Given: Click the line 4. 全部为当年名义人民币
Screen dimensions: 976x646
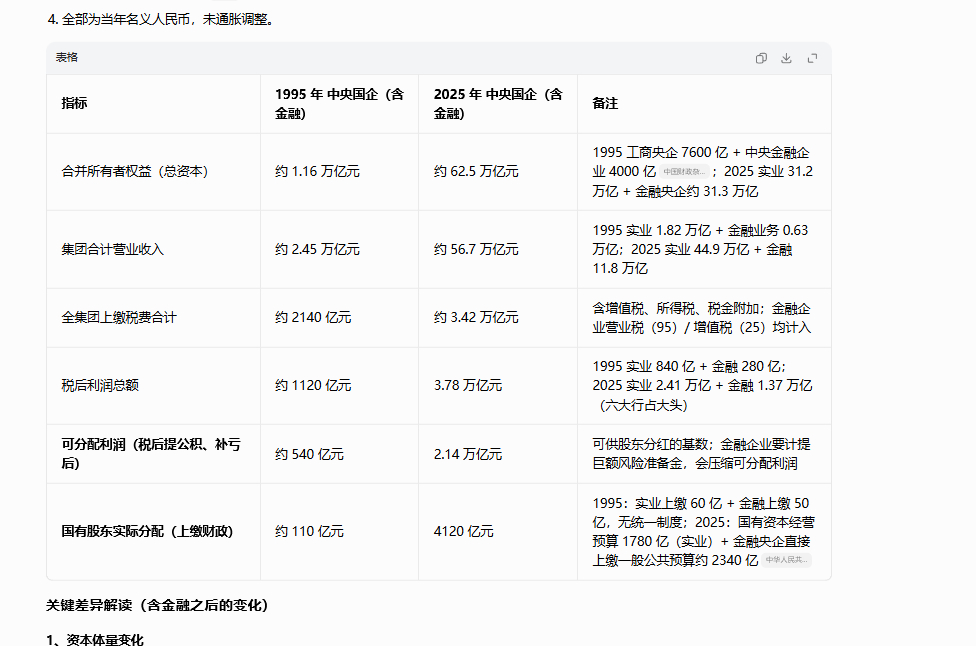Looking at the screenshot, I should 161,19.
